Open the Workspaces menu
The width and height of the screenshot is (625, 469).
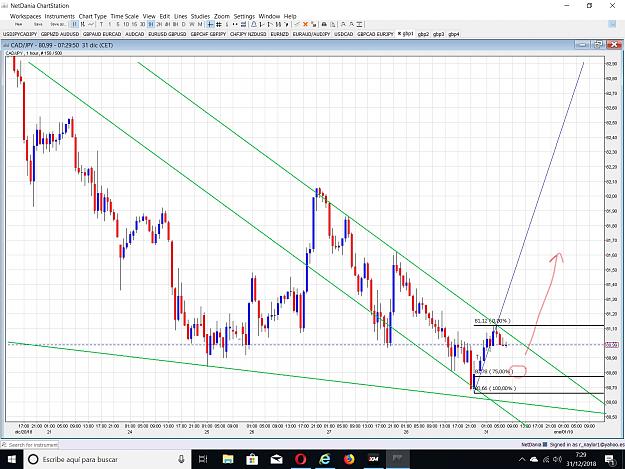[x=25, y=16]
